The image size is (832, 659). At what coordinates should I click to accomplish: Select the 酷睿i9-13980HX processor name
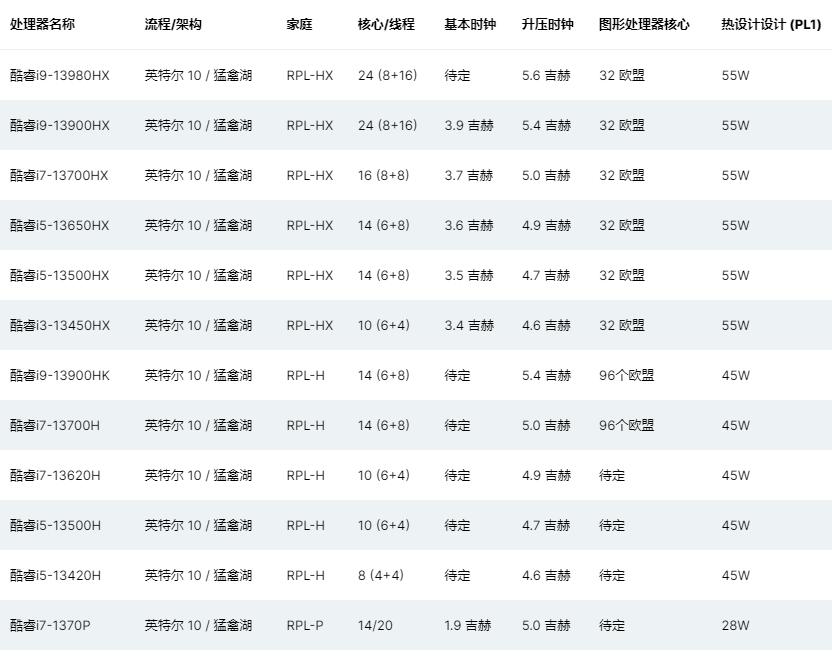pos(60,75)
